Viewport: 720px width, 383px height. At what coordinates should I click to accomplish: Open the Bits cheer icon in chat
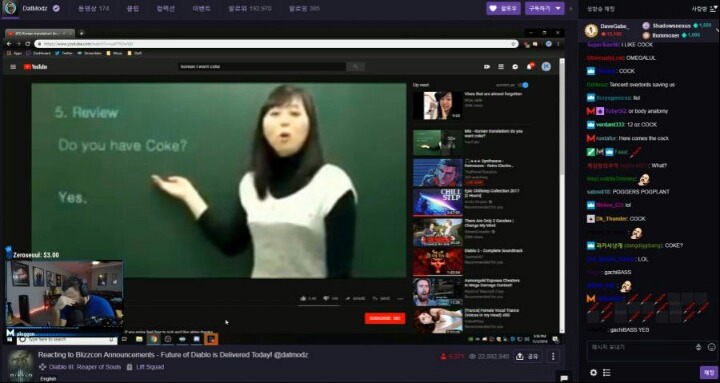[698, 347]
